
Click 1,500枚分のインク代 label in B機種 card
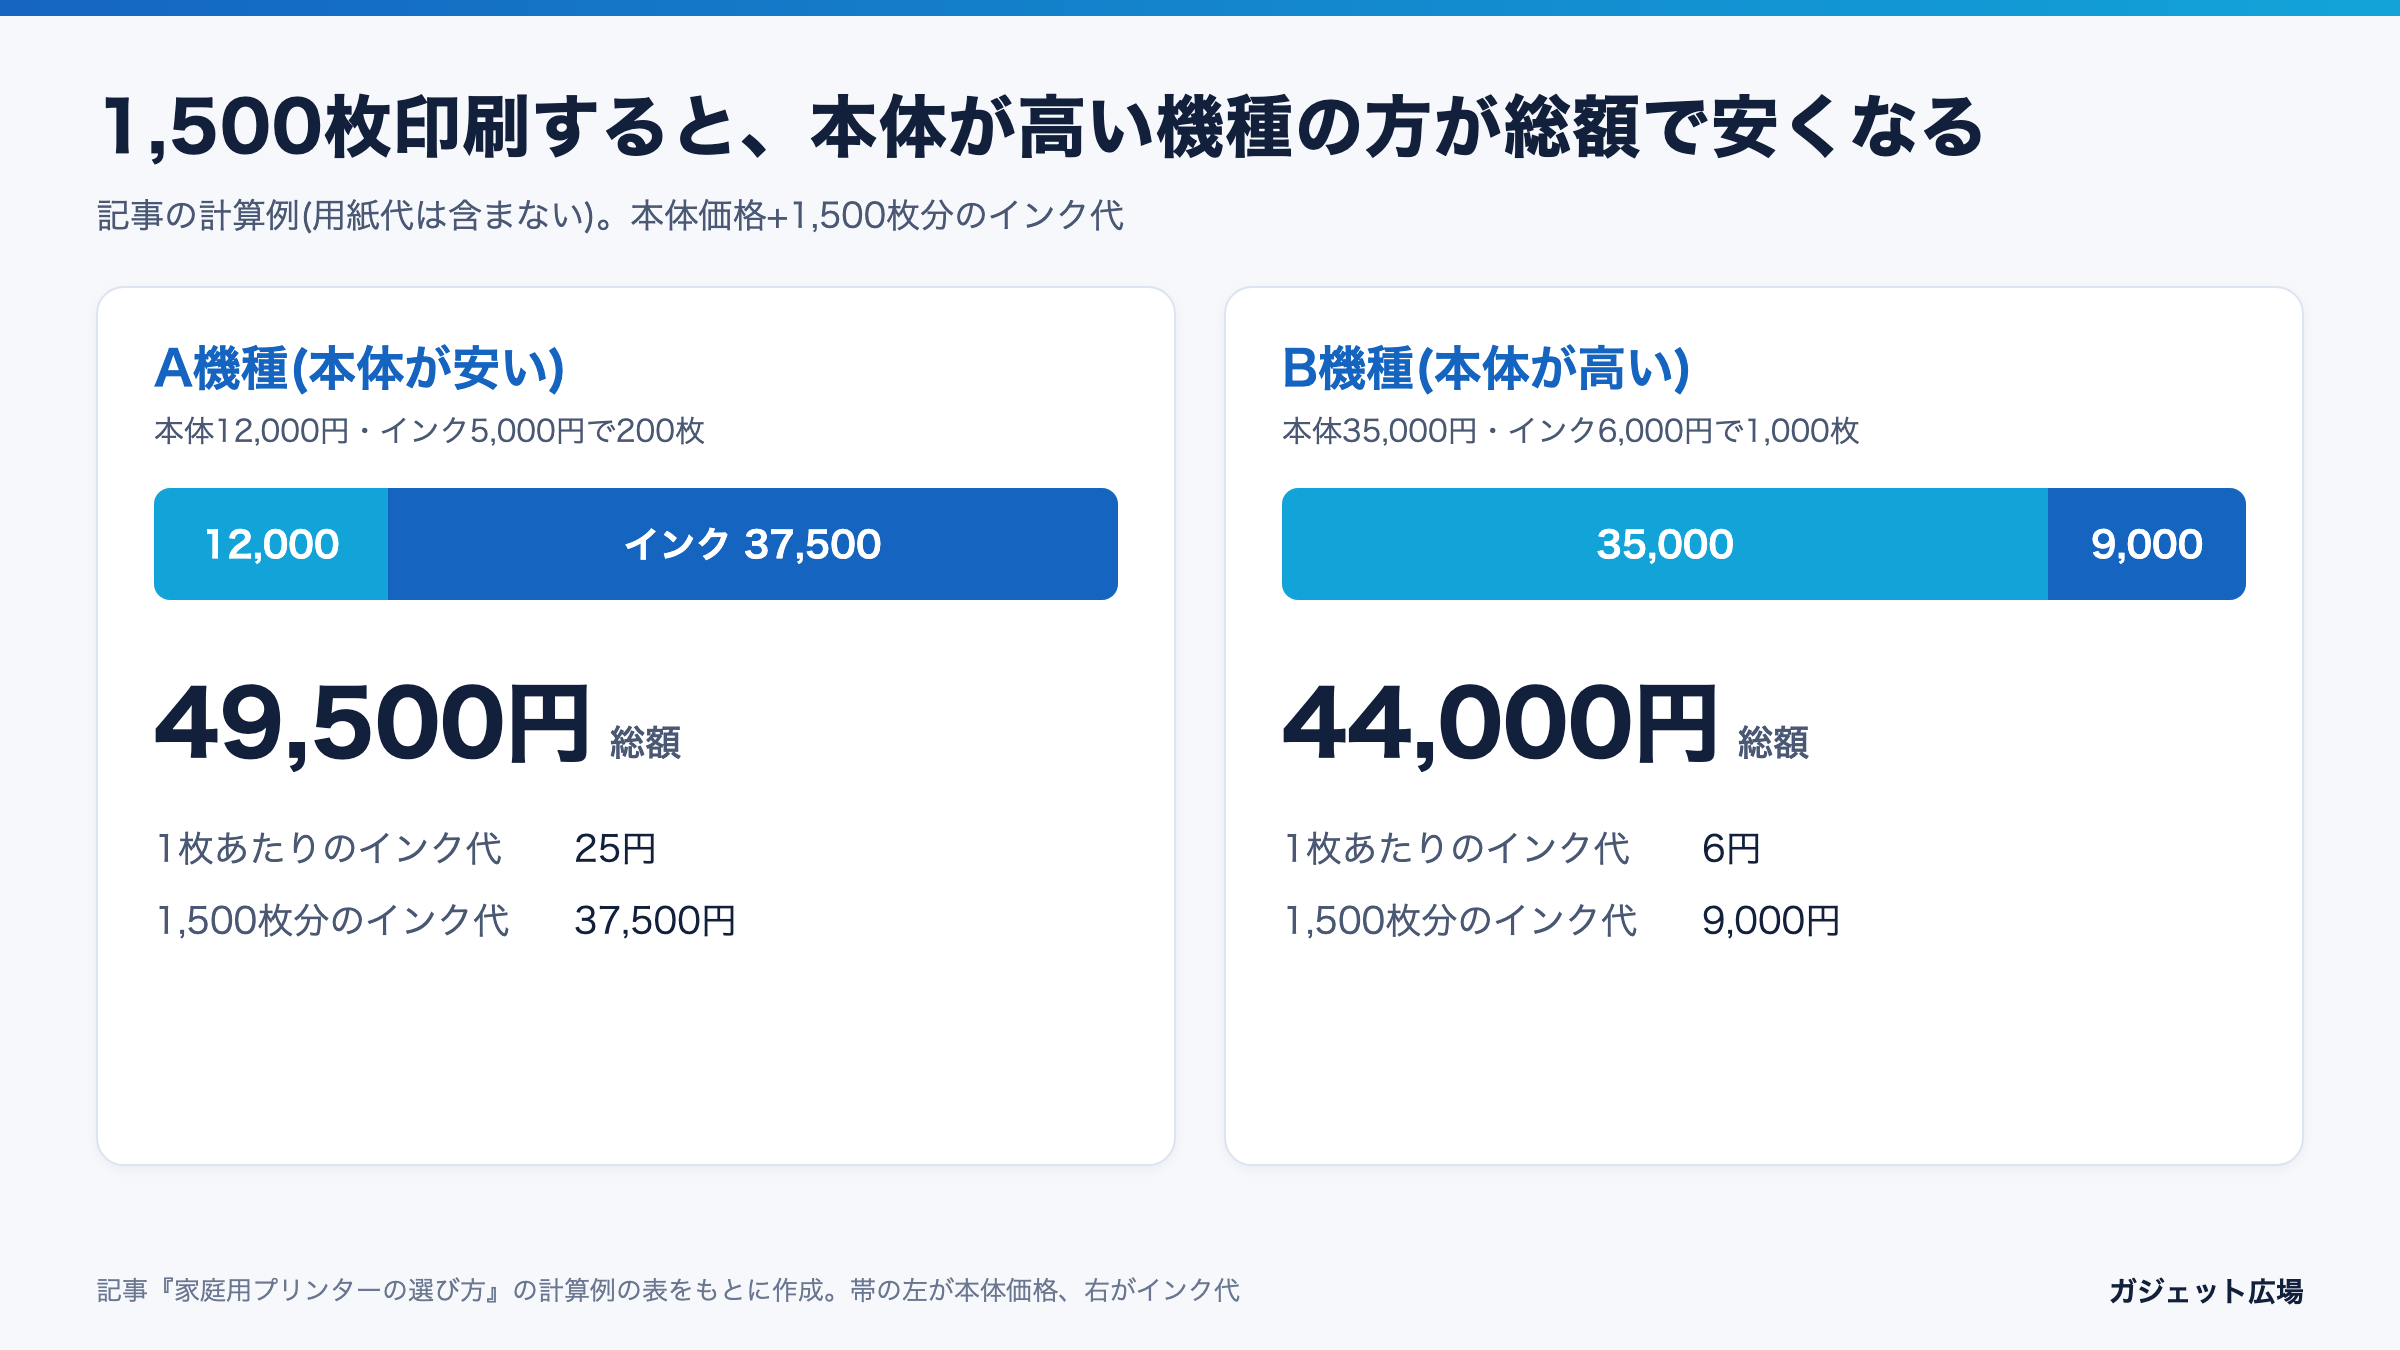point(1461,921)
